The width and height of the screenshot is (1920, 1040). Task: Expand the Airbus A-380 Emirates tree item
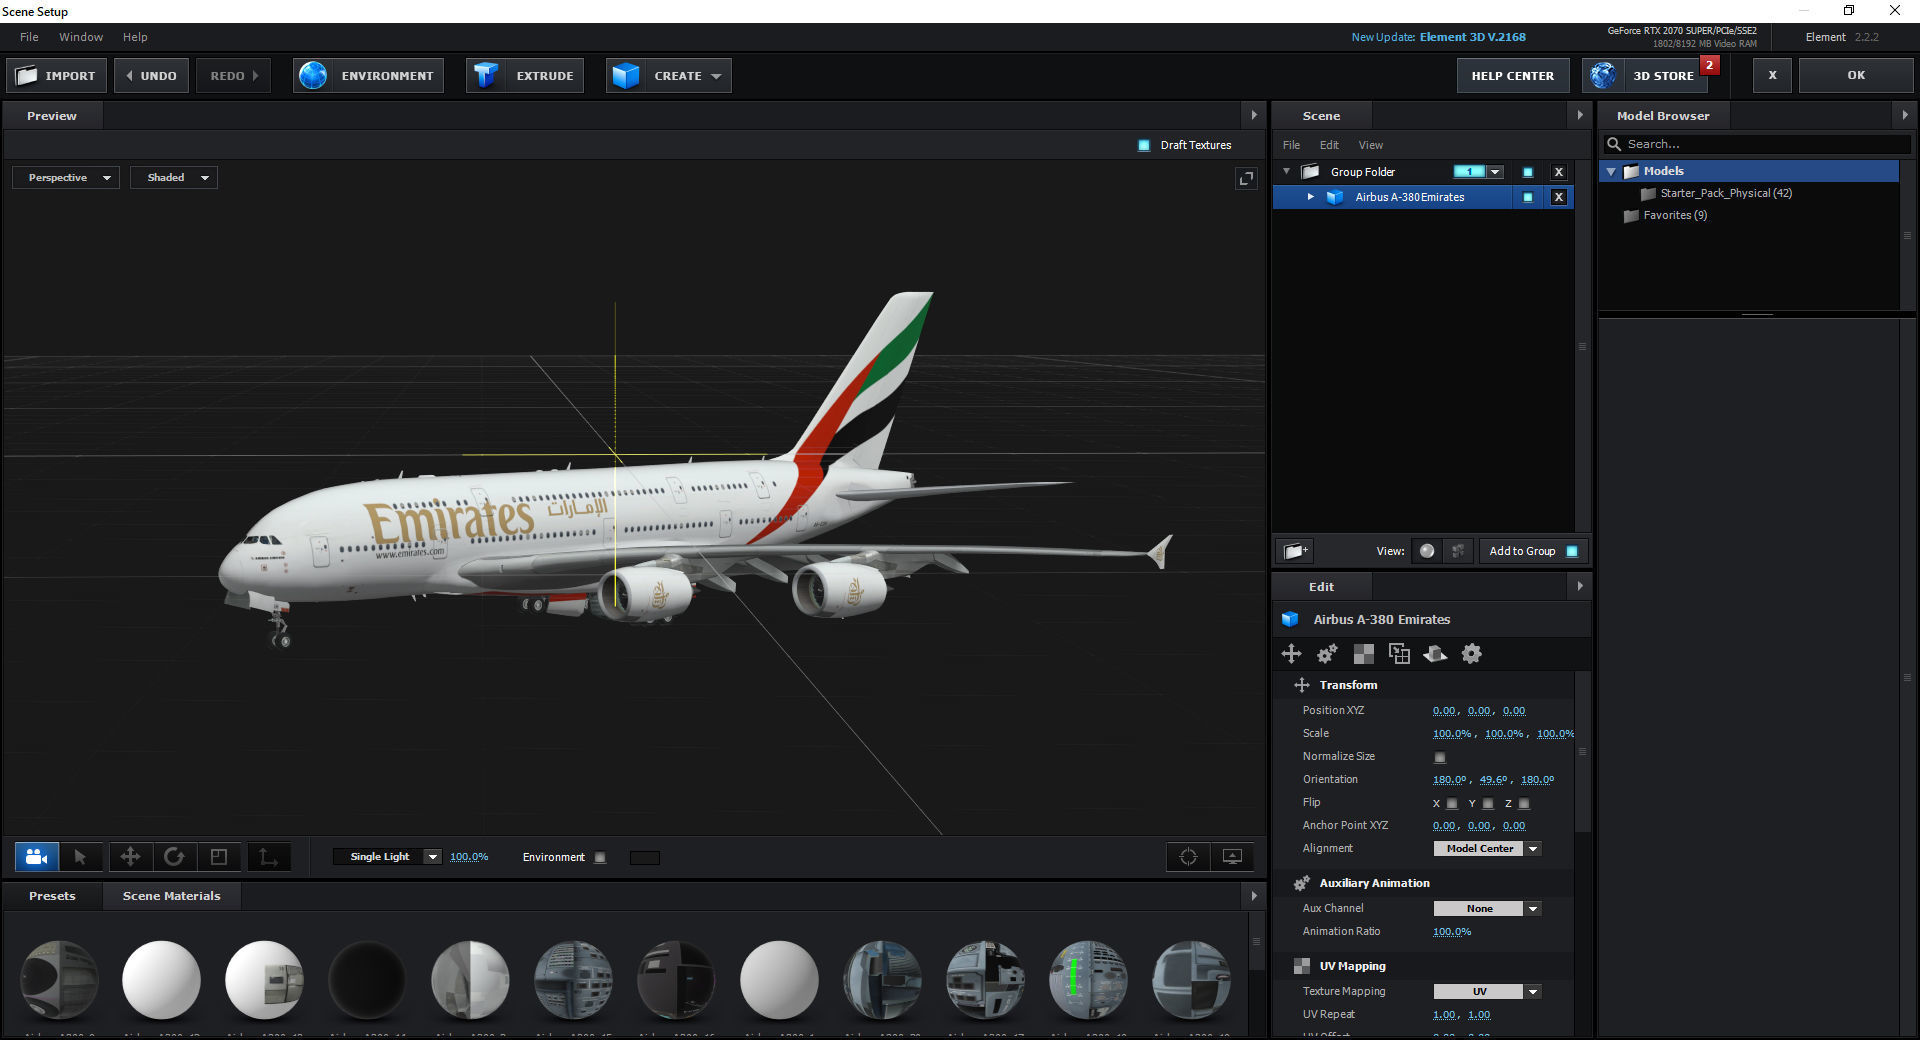[x=1310, y=197]
